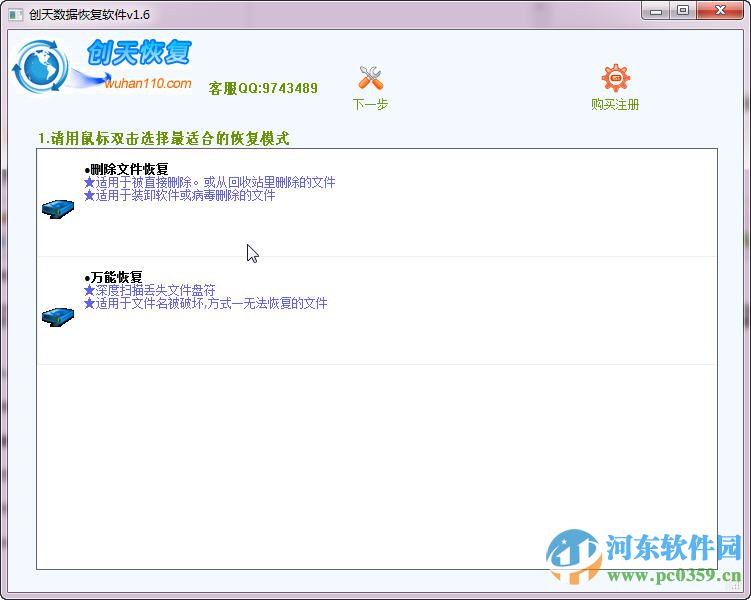The width and height of the screenshot is (751, 600).
Task: Open the 购买注册 link
Action: coord(615,104)
